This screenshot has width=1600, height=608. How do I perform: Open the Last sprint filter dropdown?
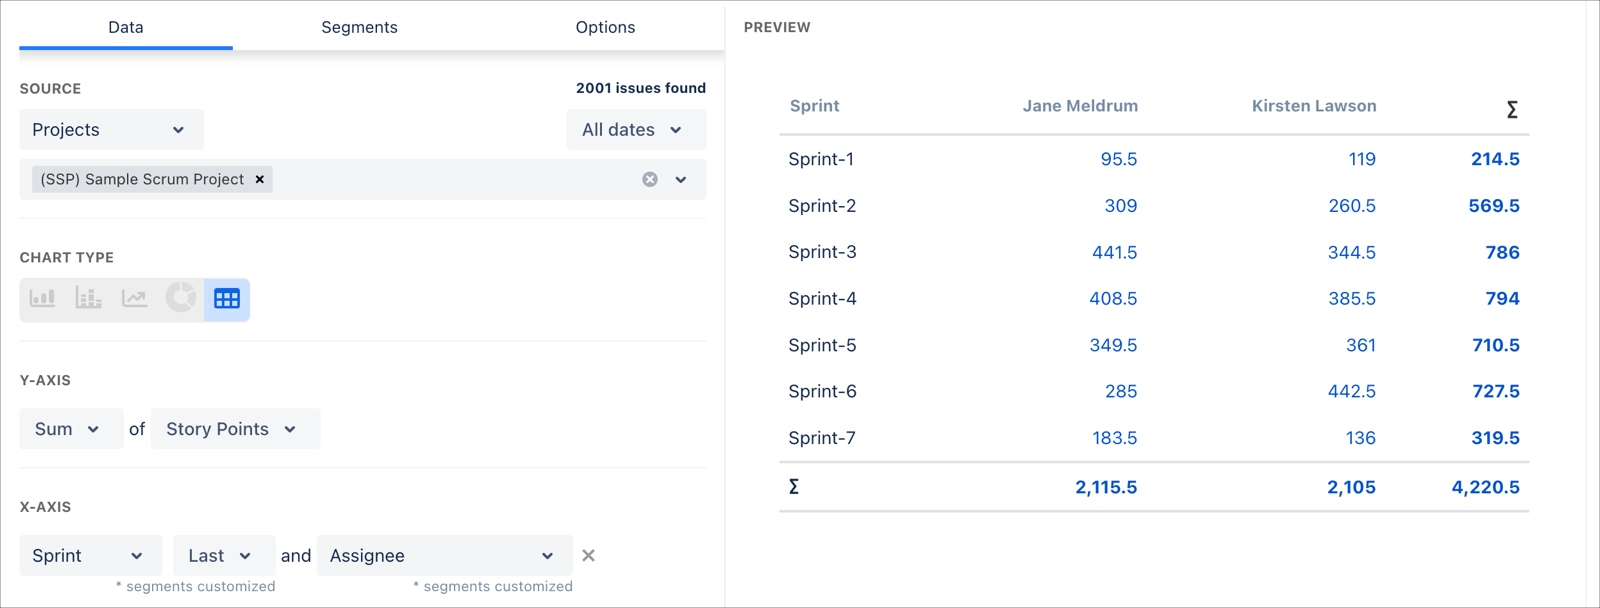222,556
